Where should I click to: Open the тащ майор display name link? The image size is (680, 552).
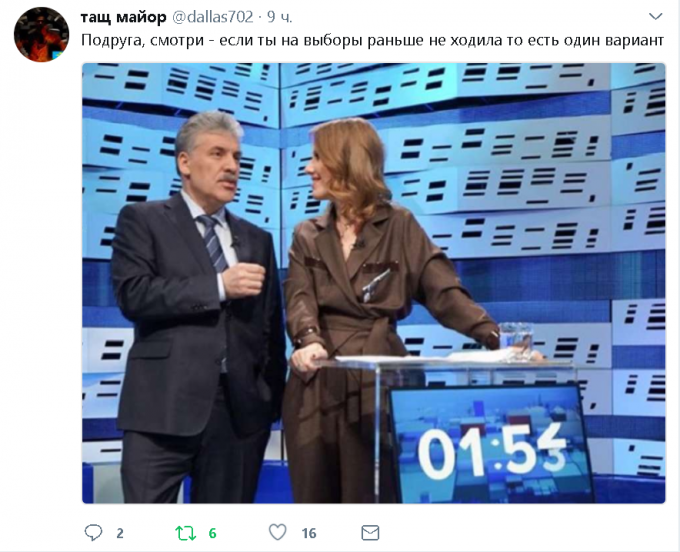[x=123, y=17]
